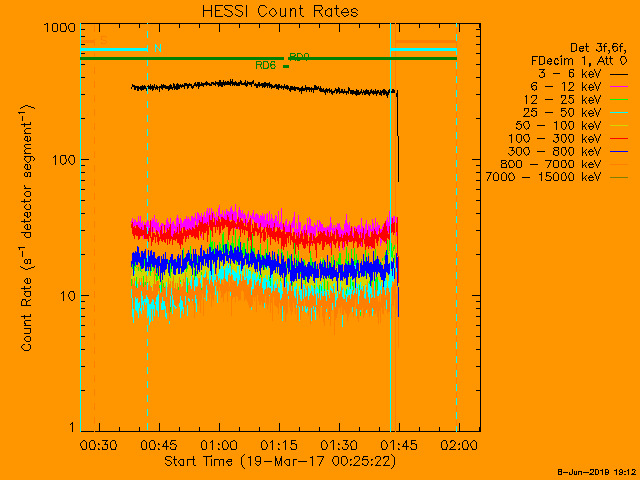Click the '300 - 800 keV' legend label

click(x=555, y=151)
